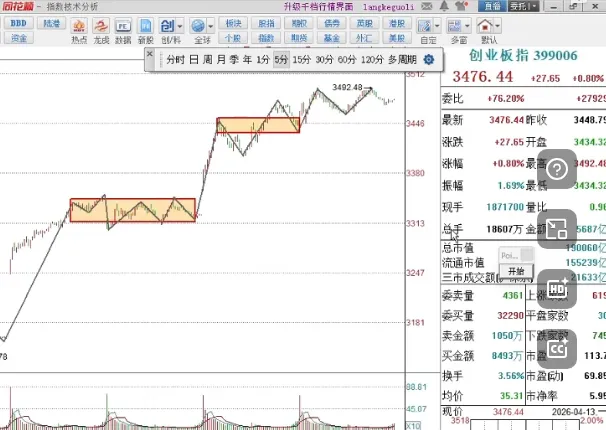Click the langkeguoli username

(x=388, y=7)
